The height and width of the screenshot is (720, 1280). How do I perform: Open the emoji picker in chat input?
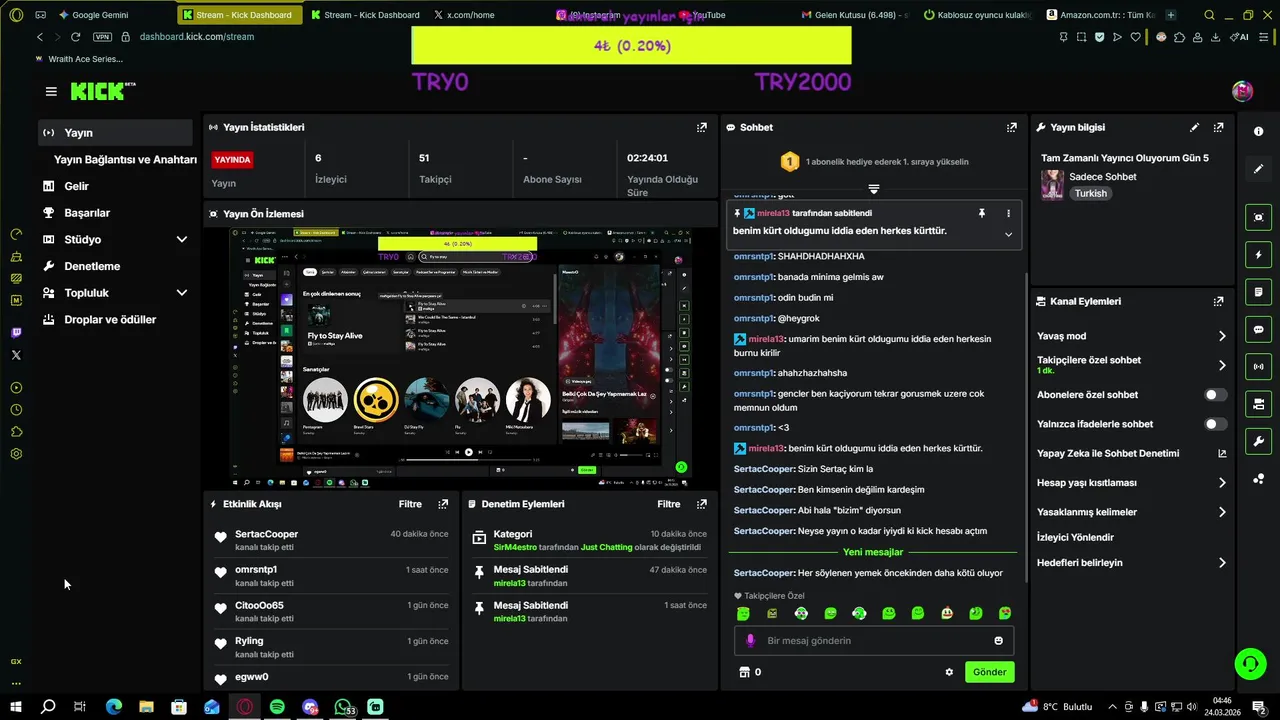click(998, 640)
